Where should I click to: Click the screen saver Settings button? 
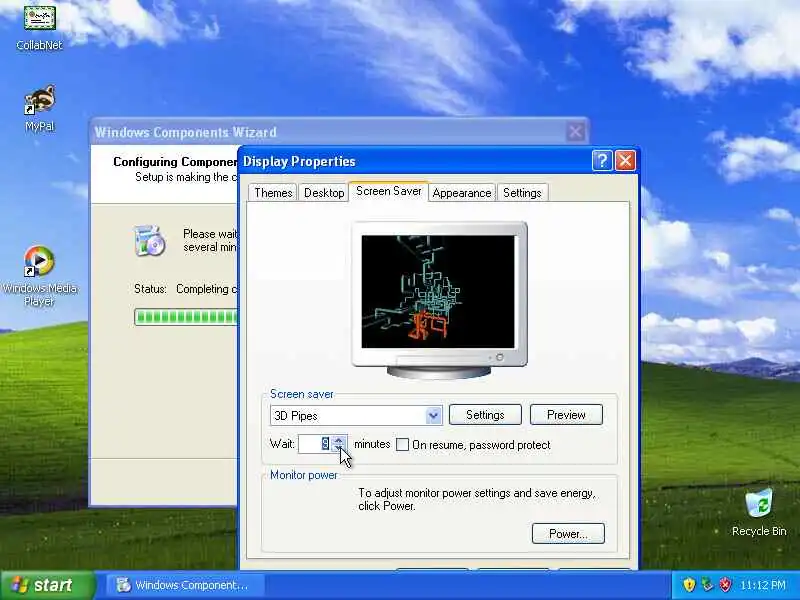pyautogui.click(x=485, y=415)
